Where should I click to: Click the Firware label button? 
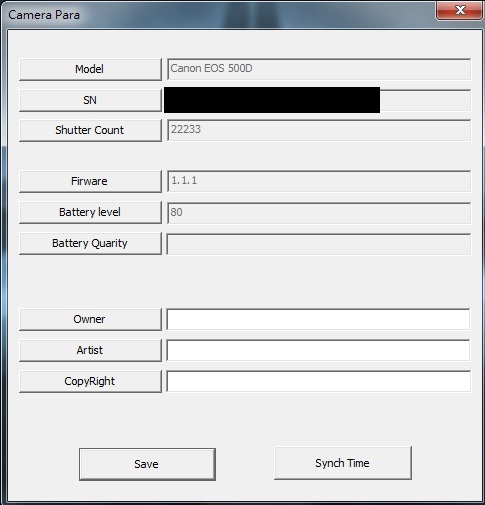pos(90,181)
